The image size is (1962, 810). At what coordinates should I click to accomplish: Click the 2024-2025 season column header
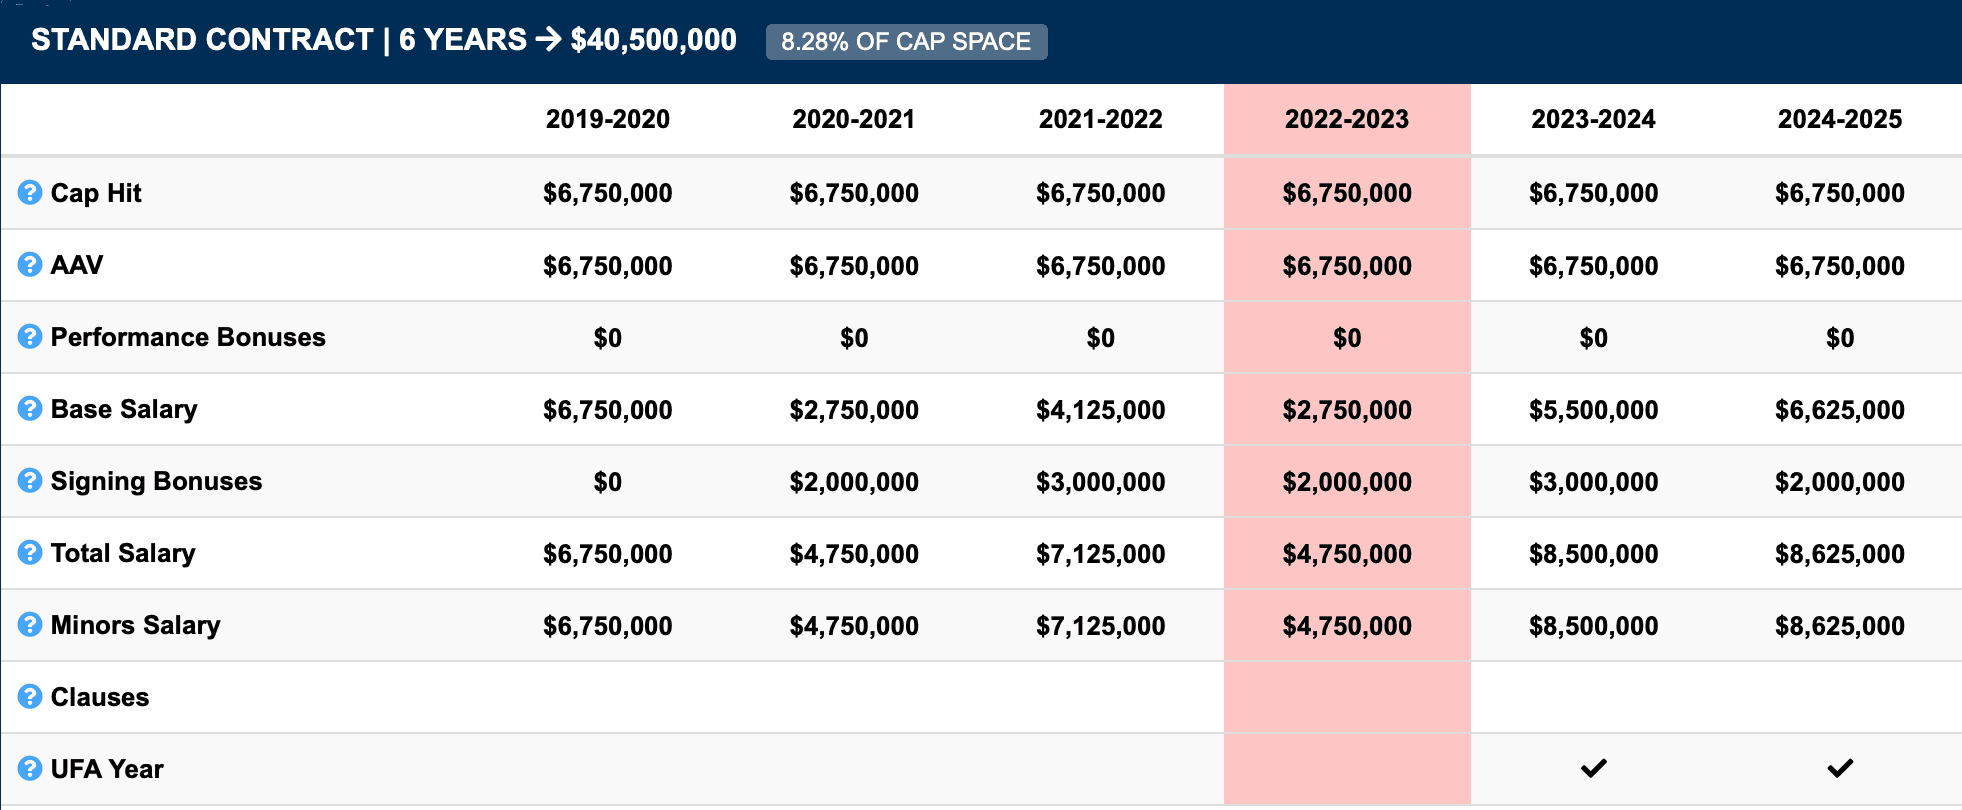coord(1839,119)
